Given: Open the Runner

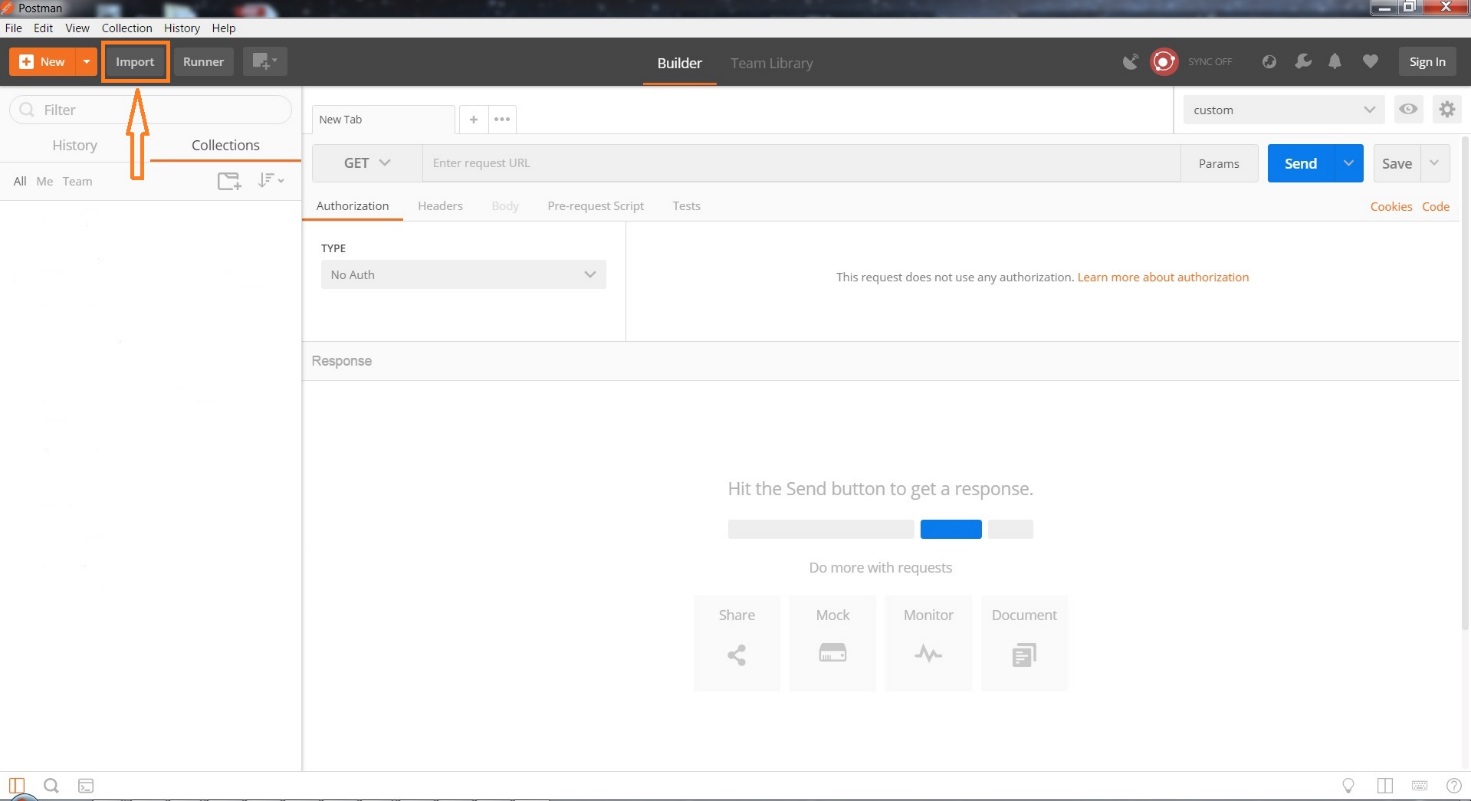Looking at the screenshot, I should 204,62.
